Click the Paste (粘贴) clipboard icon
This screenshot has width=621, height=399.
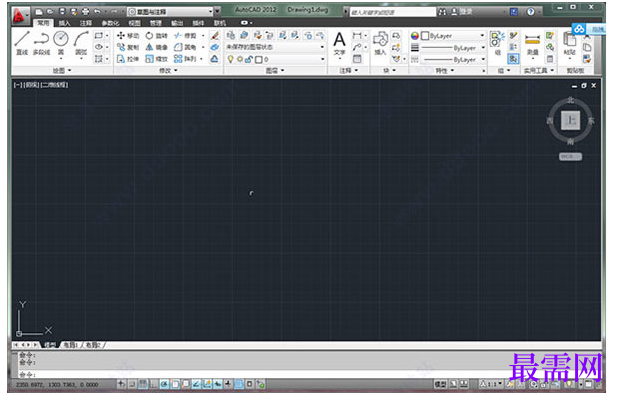(x=570, y=44)
